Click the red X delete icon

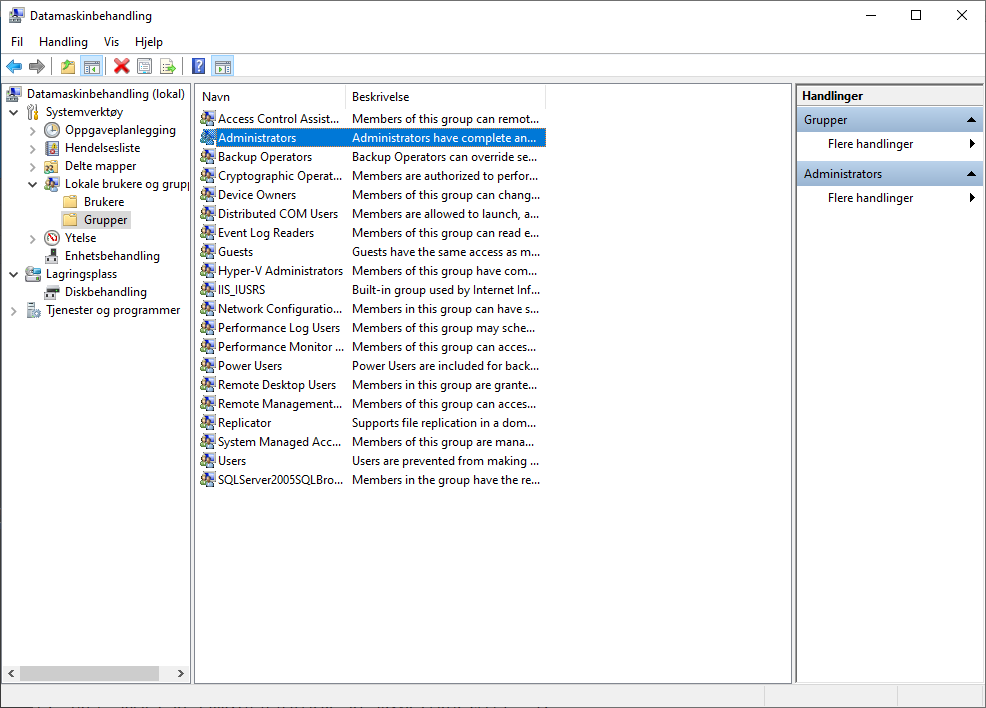[122, 67]
